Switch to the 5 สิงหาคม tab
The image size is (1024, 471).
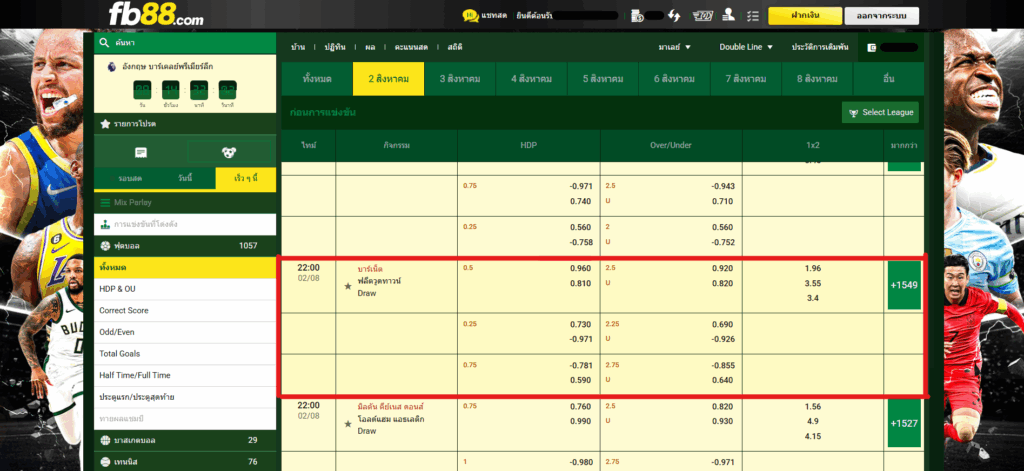coord(603,79)
